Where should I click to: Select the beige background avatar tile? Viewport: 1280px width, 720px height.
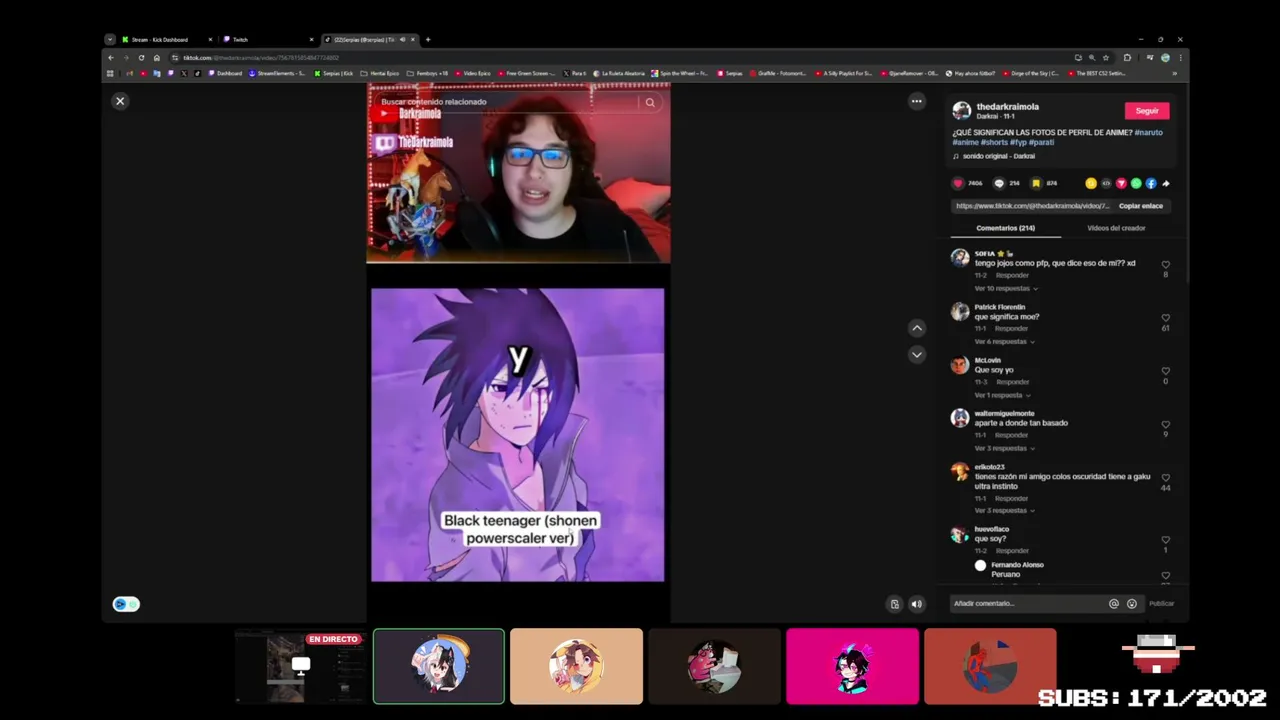576,666
